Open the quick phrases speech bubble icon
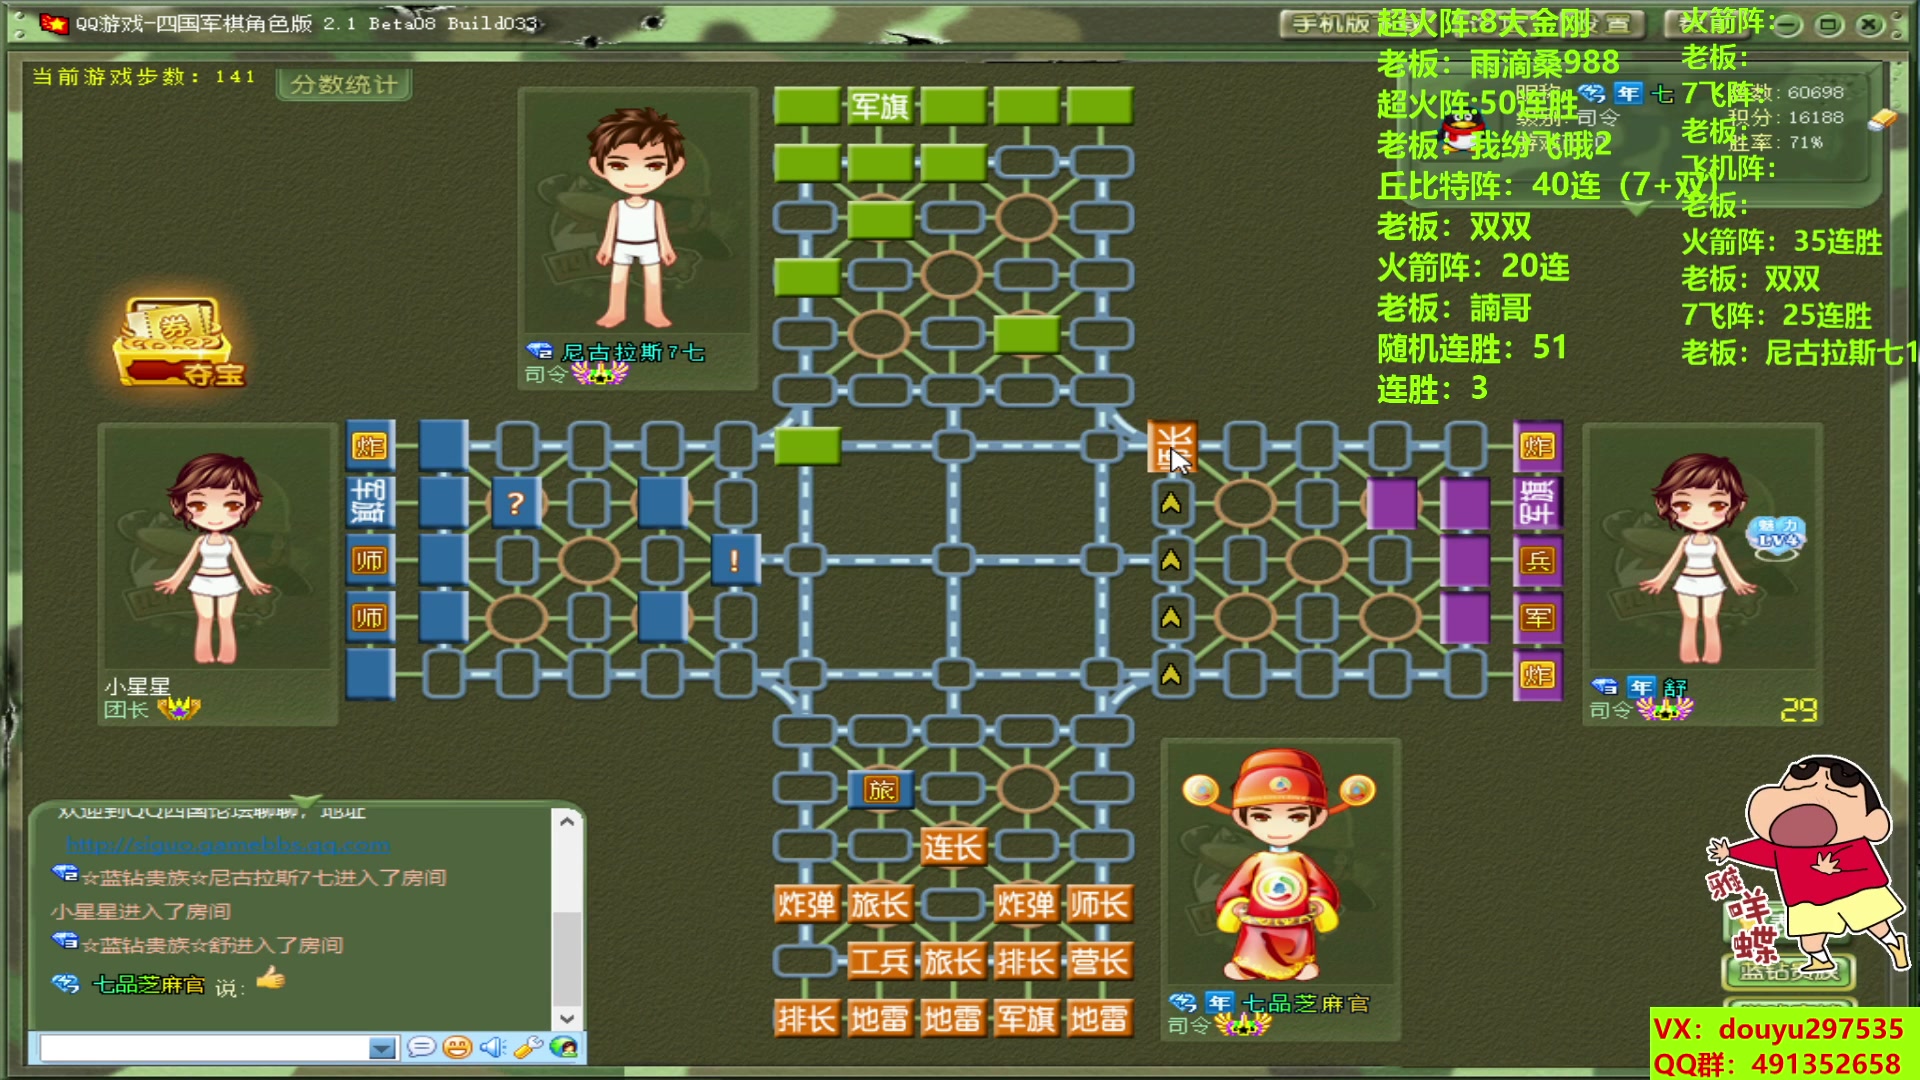The height and width of the screenshot is (1080, 1920). click(421, 1047)
